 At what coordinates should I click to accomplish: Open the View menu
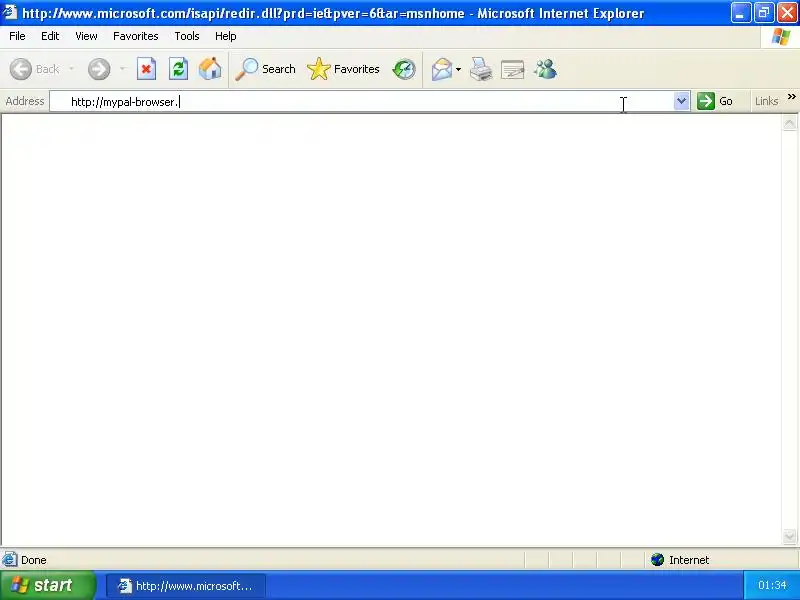[86, 36]
